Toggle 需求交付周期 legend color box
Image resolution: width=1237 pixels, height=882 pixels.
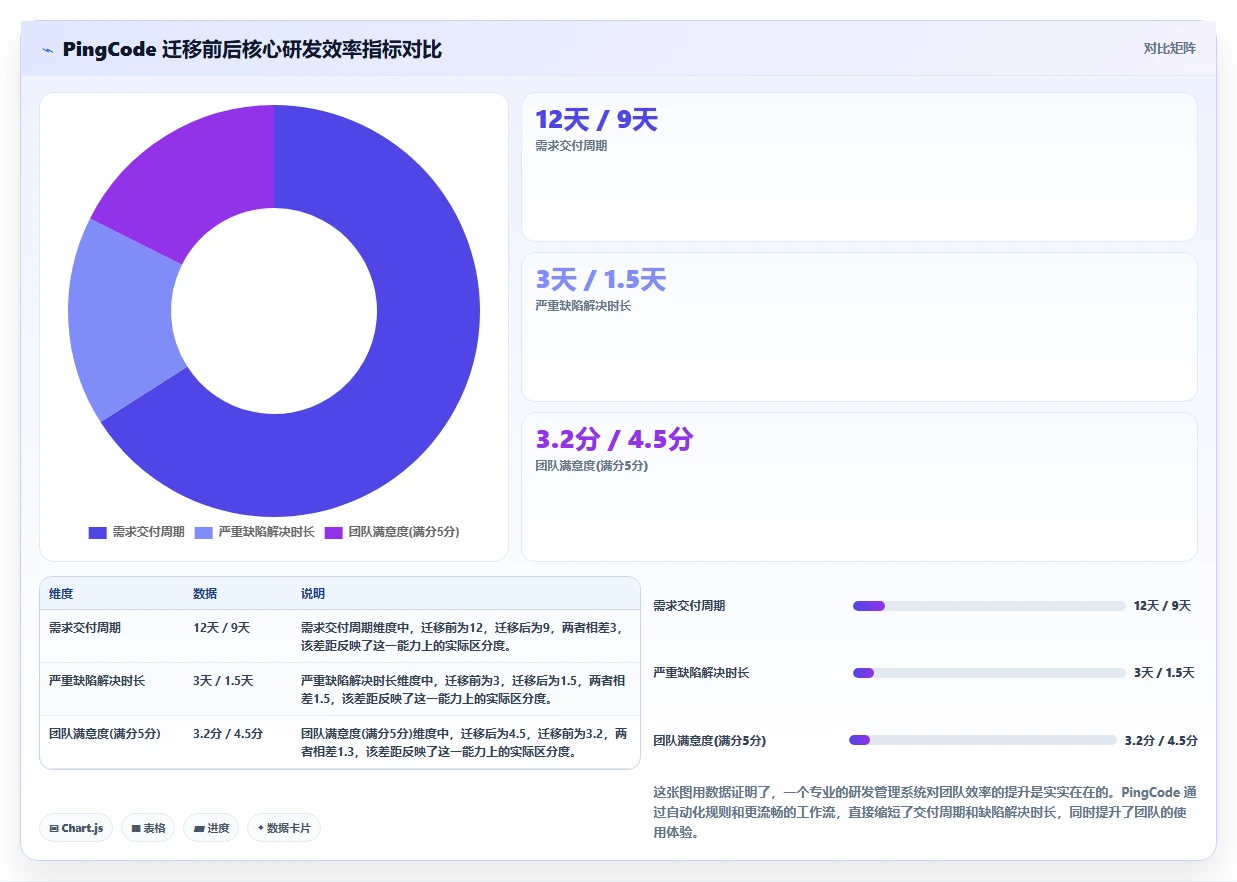(x=97, y=533)
